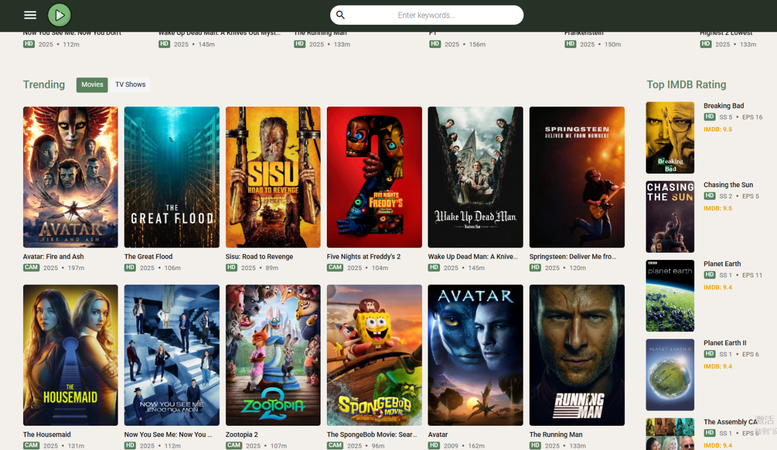Open the Zootopia 2 poster
The height and width of the screenshot is (450, 777).
click(273, 355)
